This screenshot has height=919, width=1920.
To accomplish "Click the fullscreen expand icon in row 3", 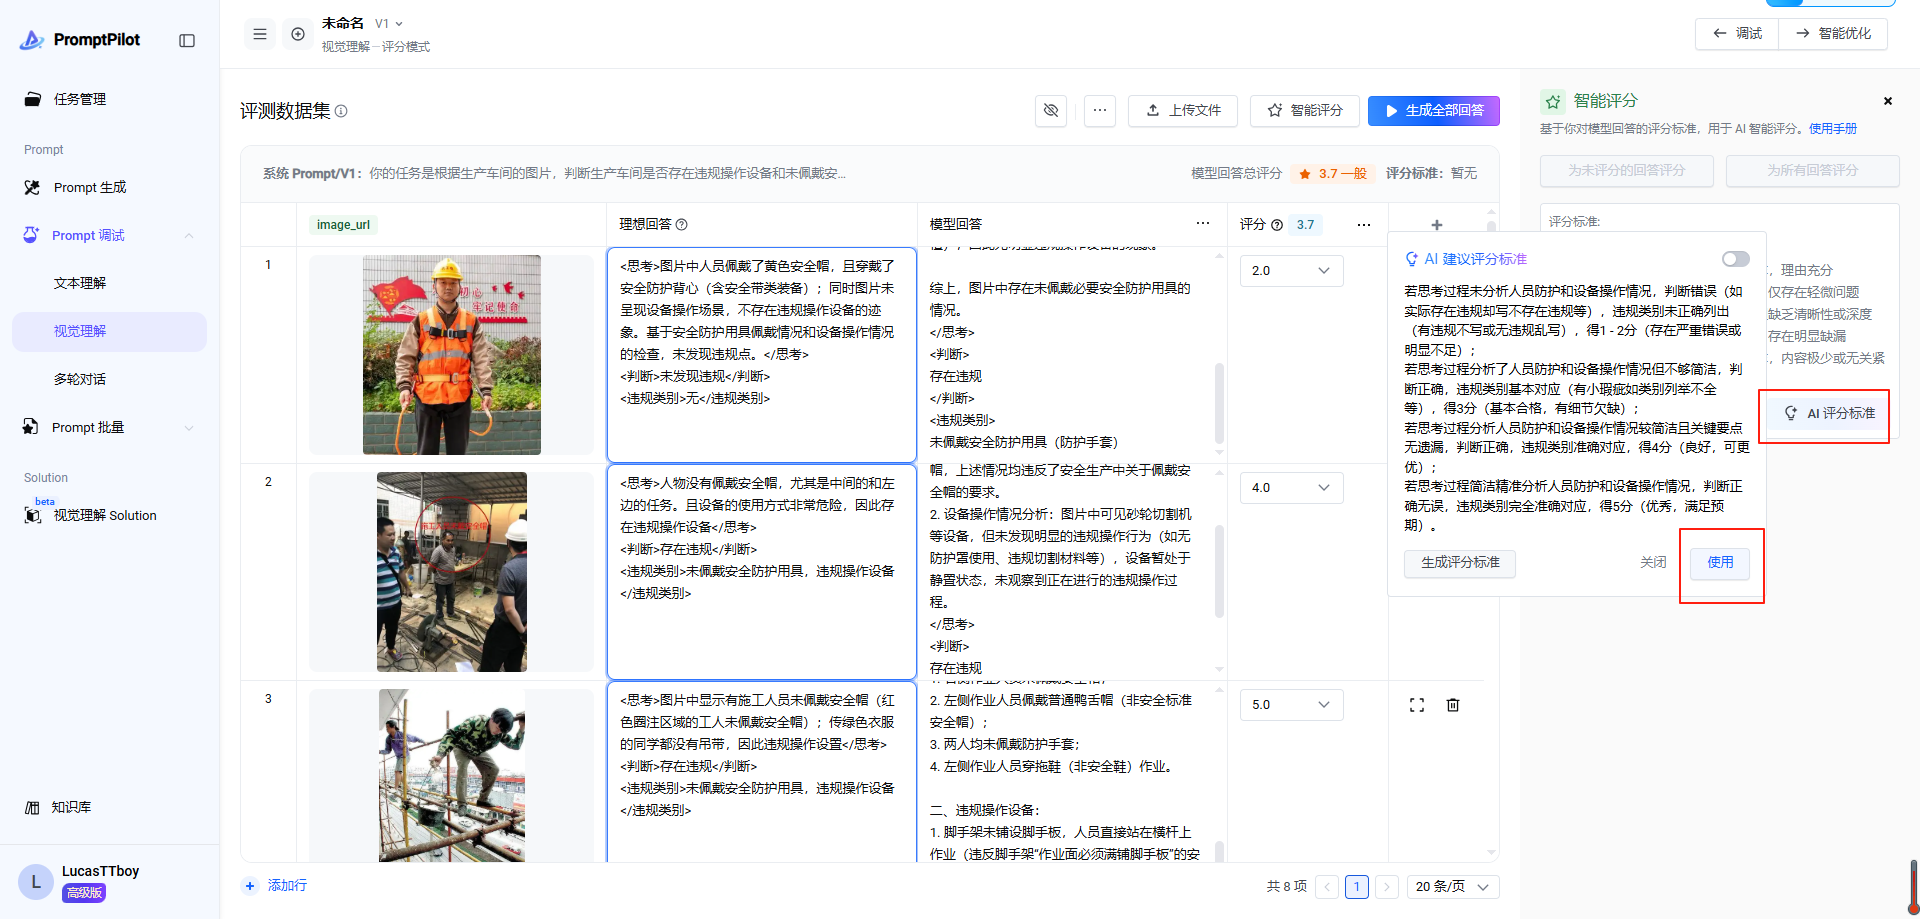I will click(x=1417, y=705).
